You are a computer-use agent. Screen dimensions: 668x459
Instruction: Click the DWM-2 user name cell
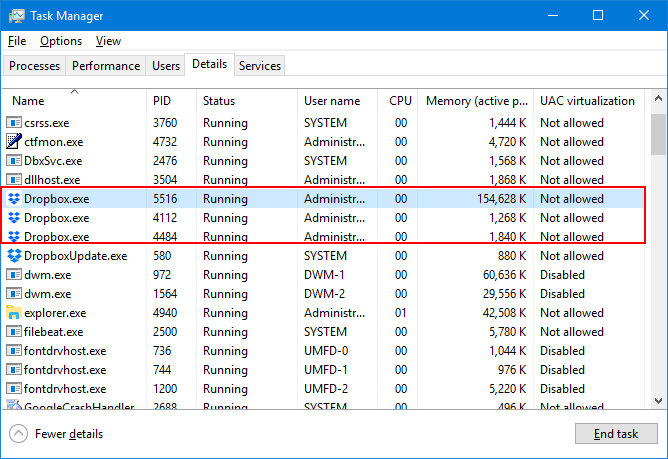pyautogui.click(x=324, y=294)
